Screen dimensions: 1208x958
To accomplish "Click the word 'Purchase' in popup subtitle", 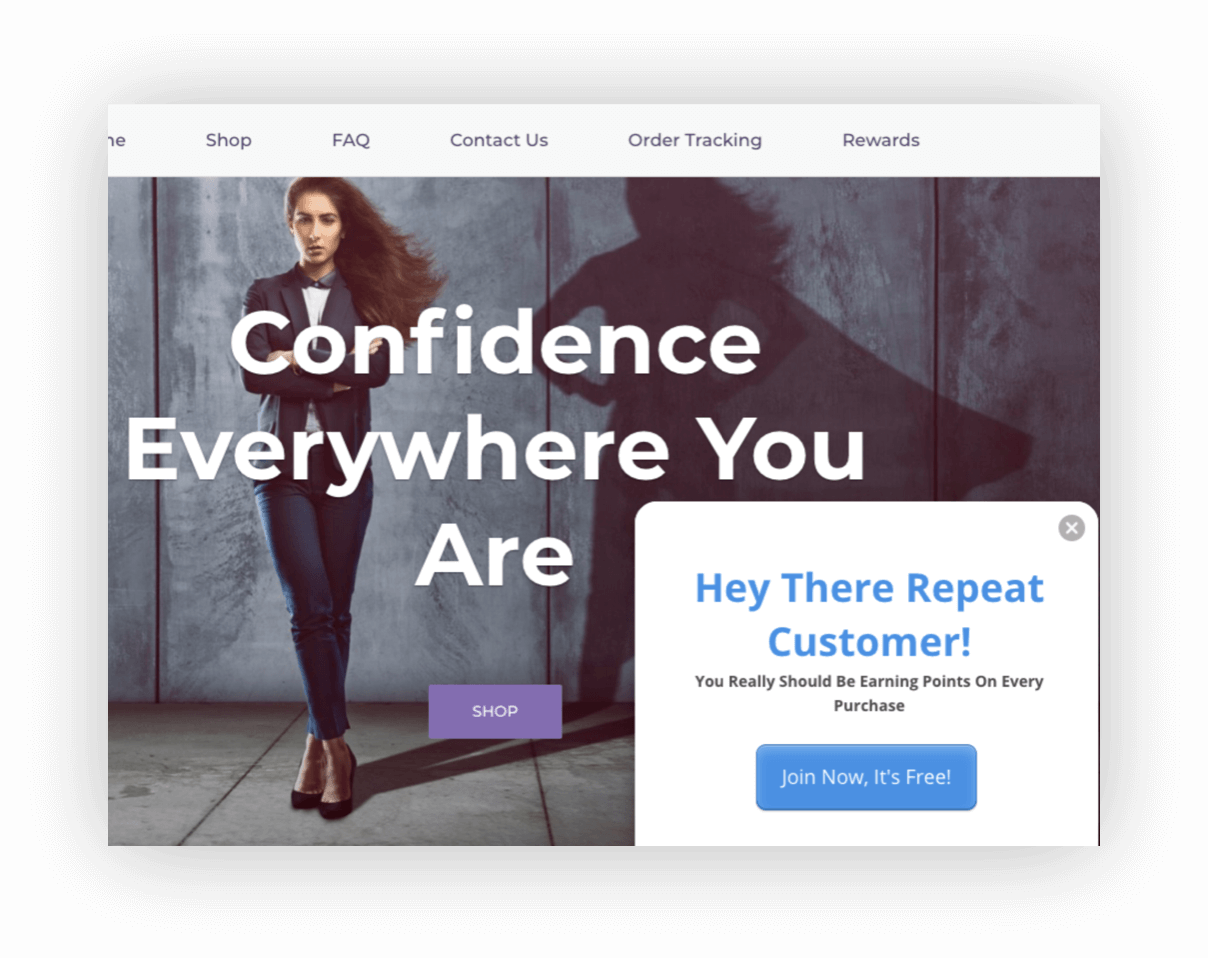I will click(x=869, y=705).
